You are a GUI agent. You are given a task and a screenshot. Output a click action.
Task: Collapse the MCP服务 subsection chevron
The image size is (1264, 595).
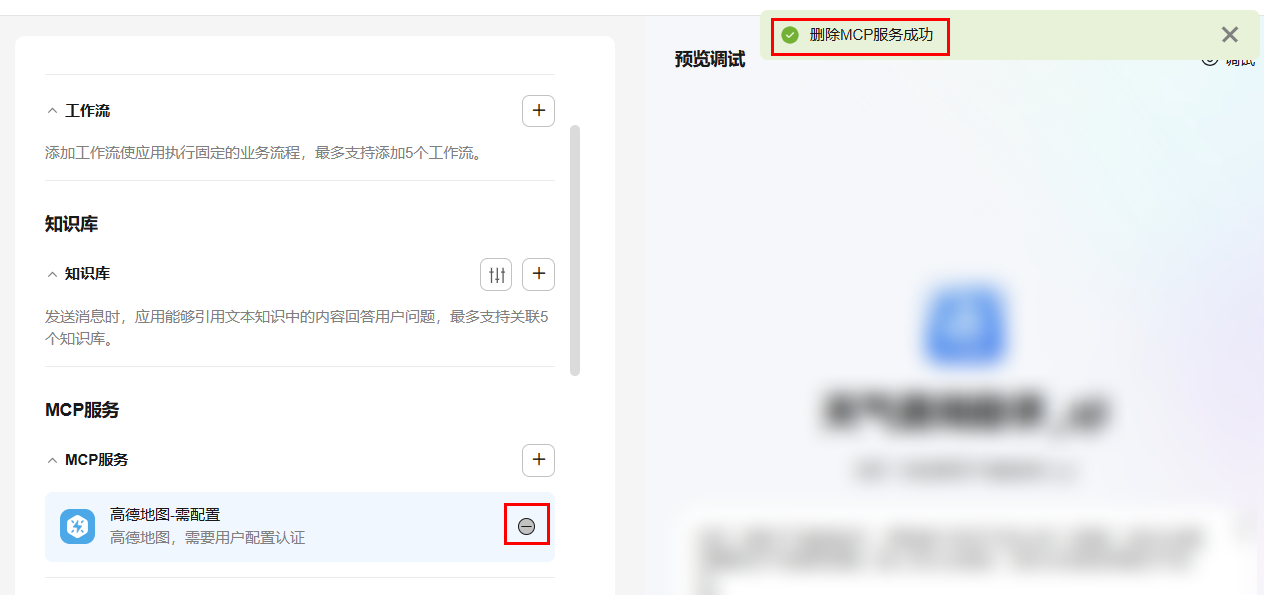(x=52, y=460)
